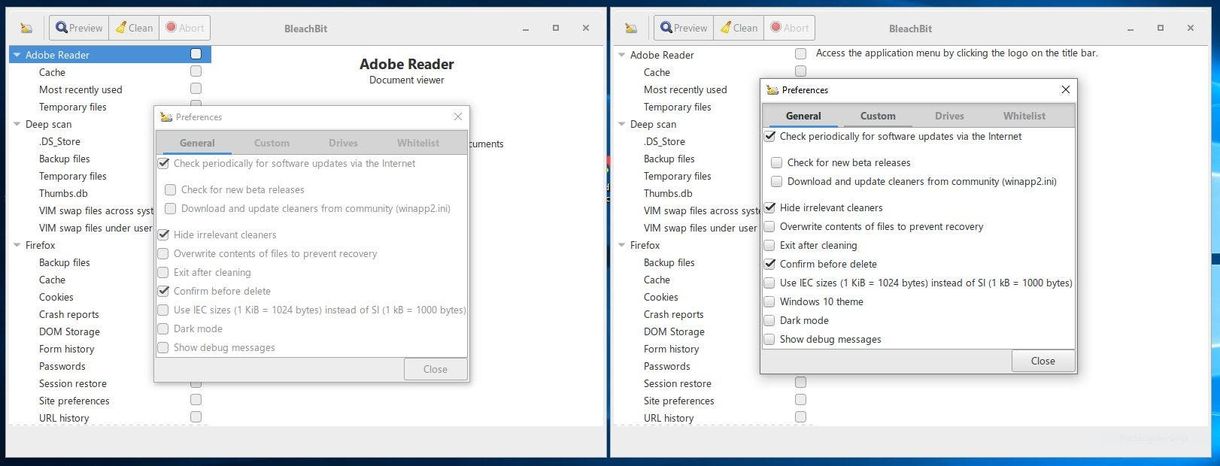This screenshot has height=466, width=1220.
Task: Open Drives tab in right Preferences dialog
Action: (950, 116)
